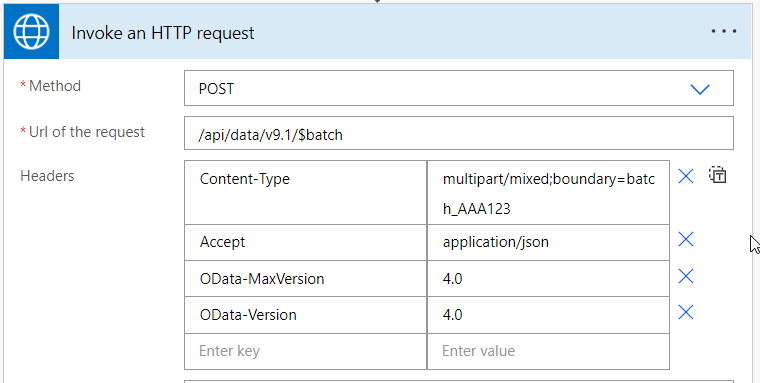The height and width of the screenshot is (383, 760).
Task: Delete the OData-Version header row
Action: point(686,312)
